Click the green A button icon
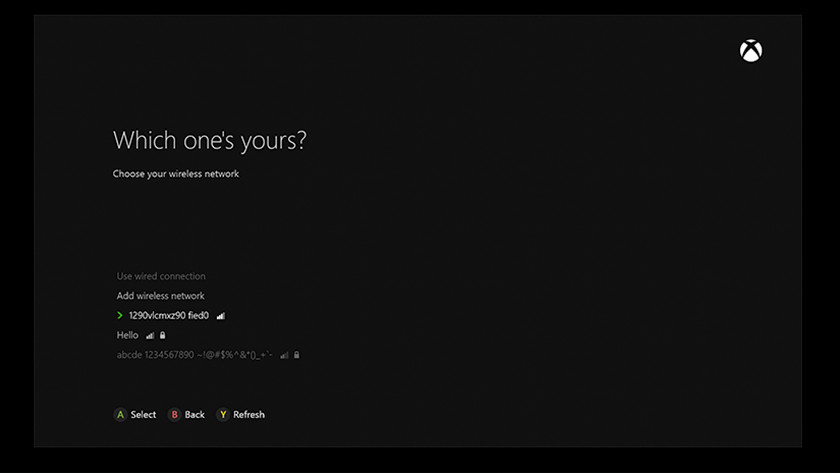Viewport: 840px width, 473px height. (121, 414)
